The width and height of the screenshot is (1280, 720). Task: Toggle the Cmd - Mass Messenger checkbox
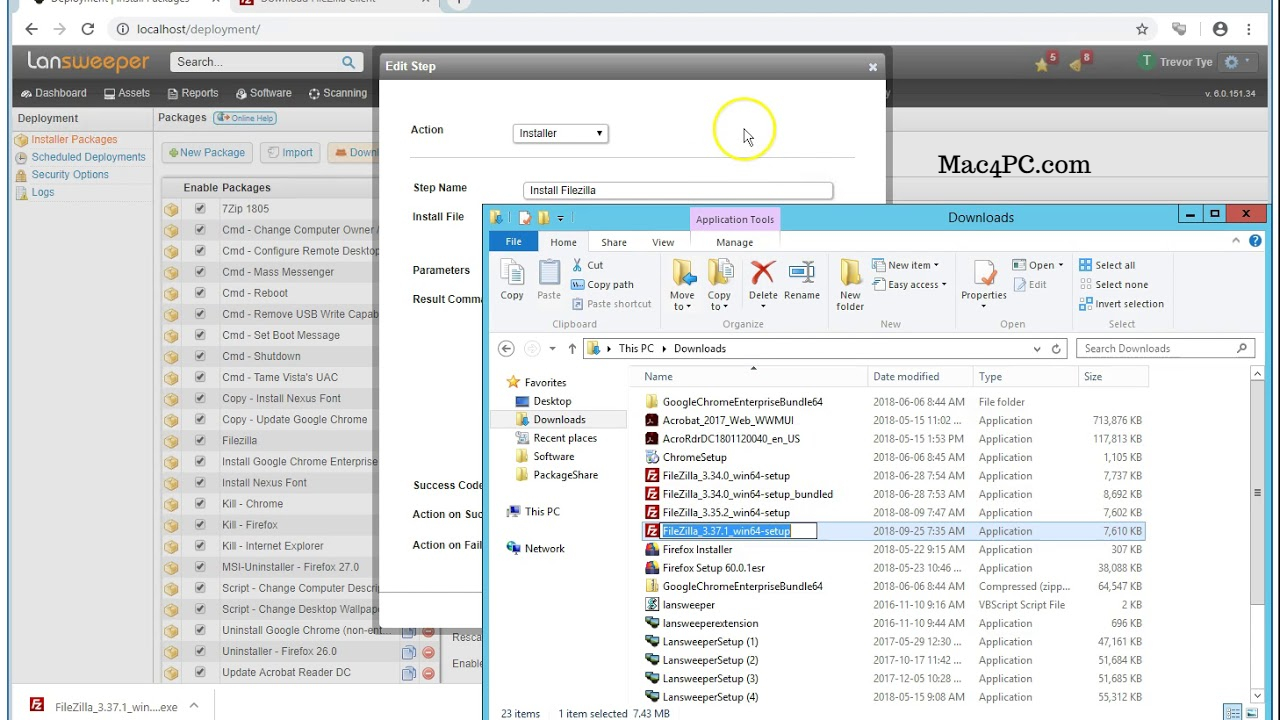pyautogui.click(x=200, y=272)
